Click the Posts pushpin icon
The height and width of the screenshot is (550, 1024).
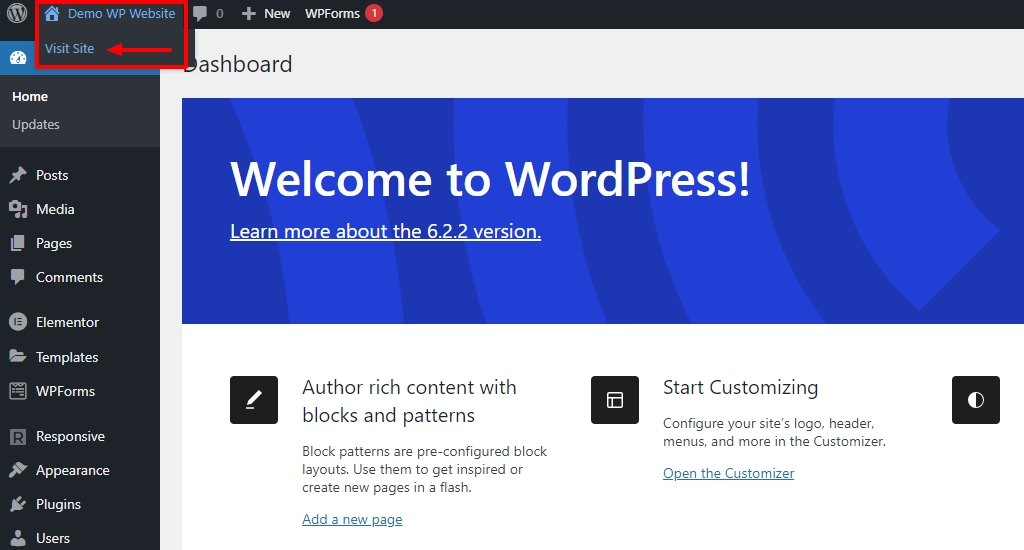tap(18, 175)
